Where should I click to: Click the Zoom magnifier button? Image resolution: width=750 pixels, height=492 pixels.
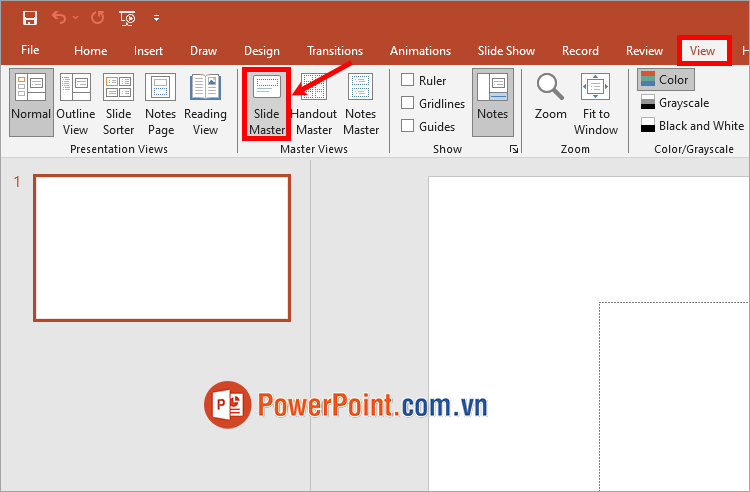(x=551, y=98)
